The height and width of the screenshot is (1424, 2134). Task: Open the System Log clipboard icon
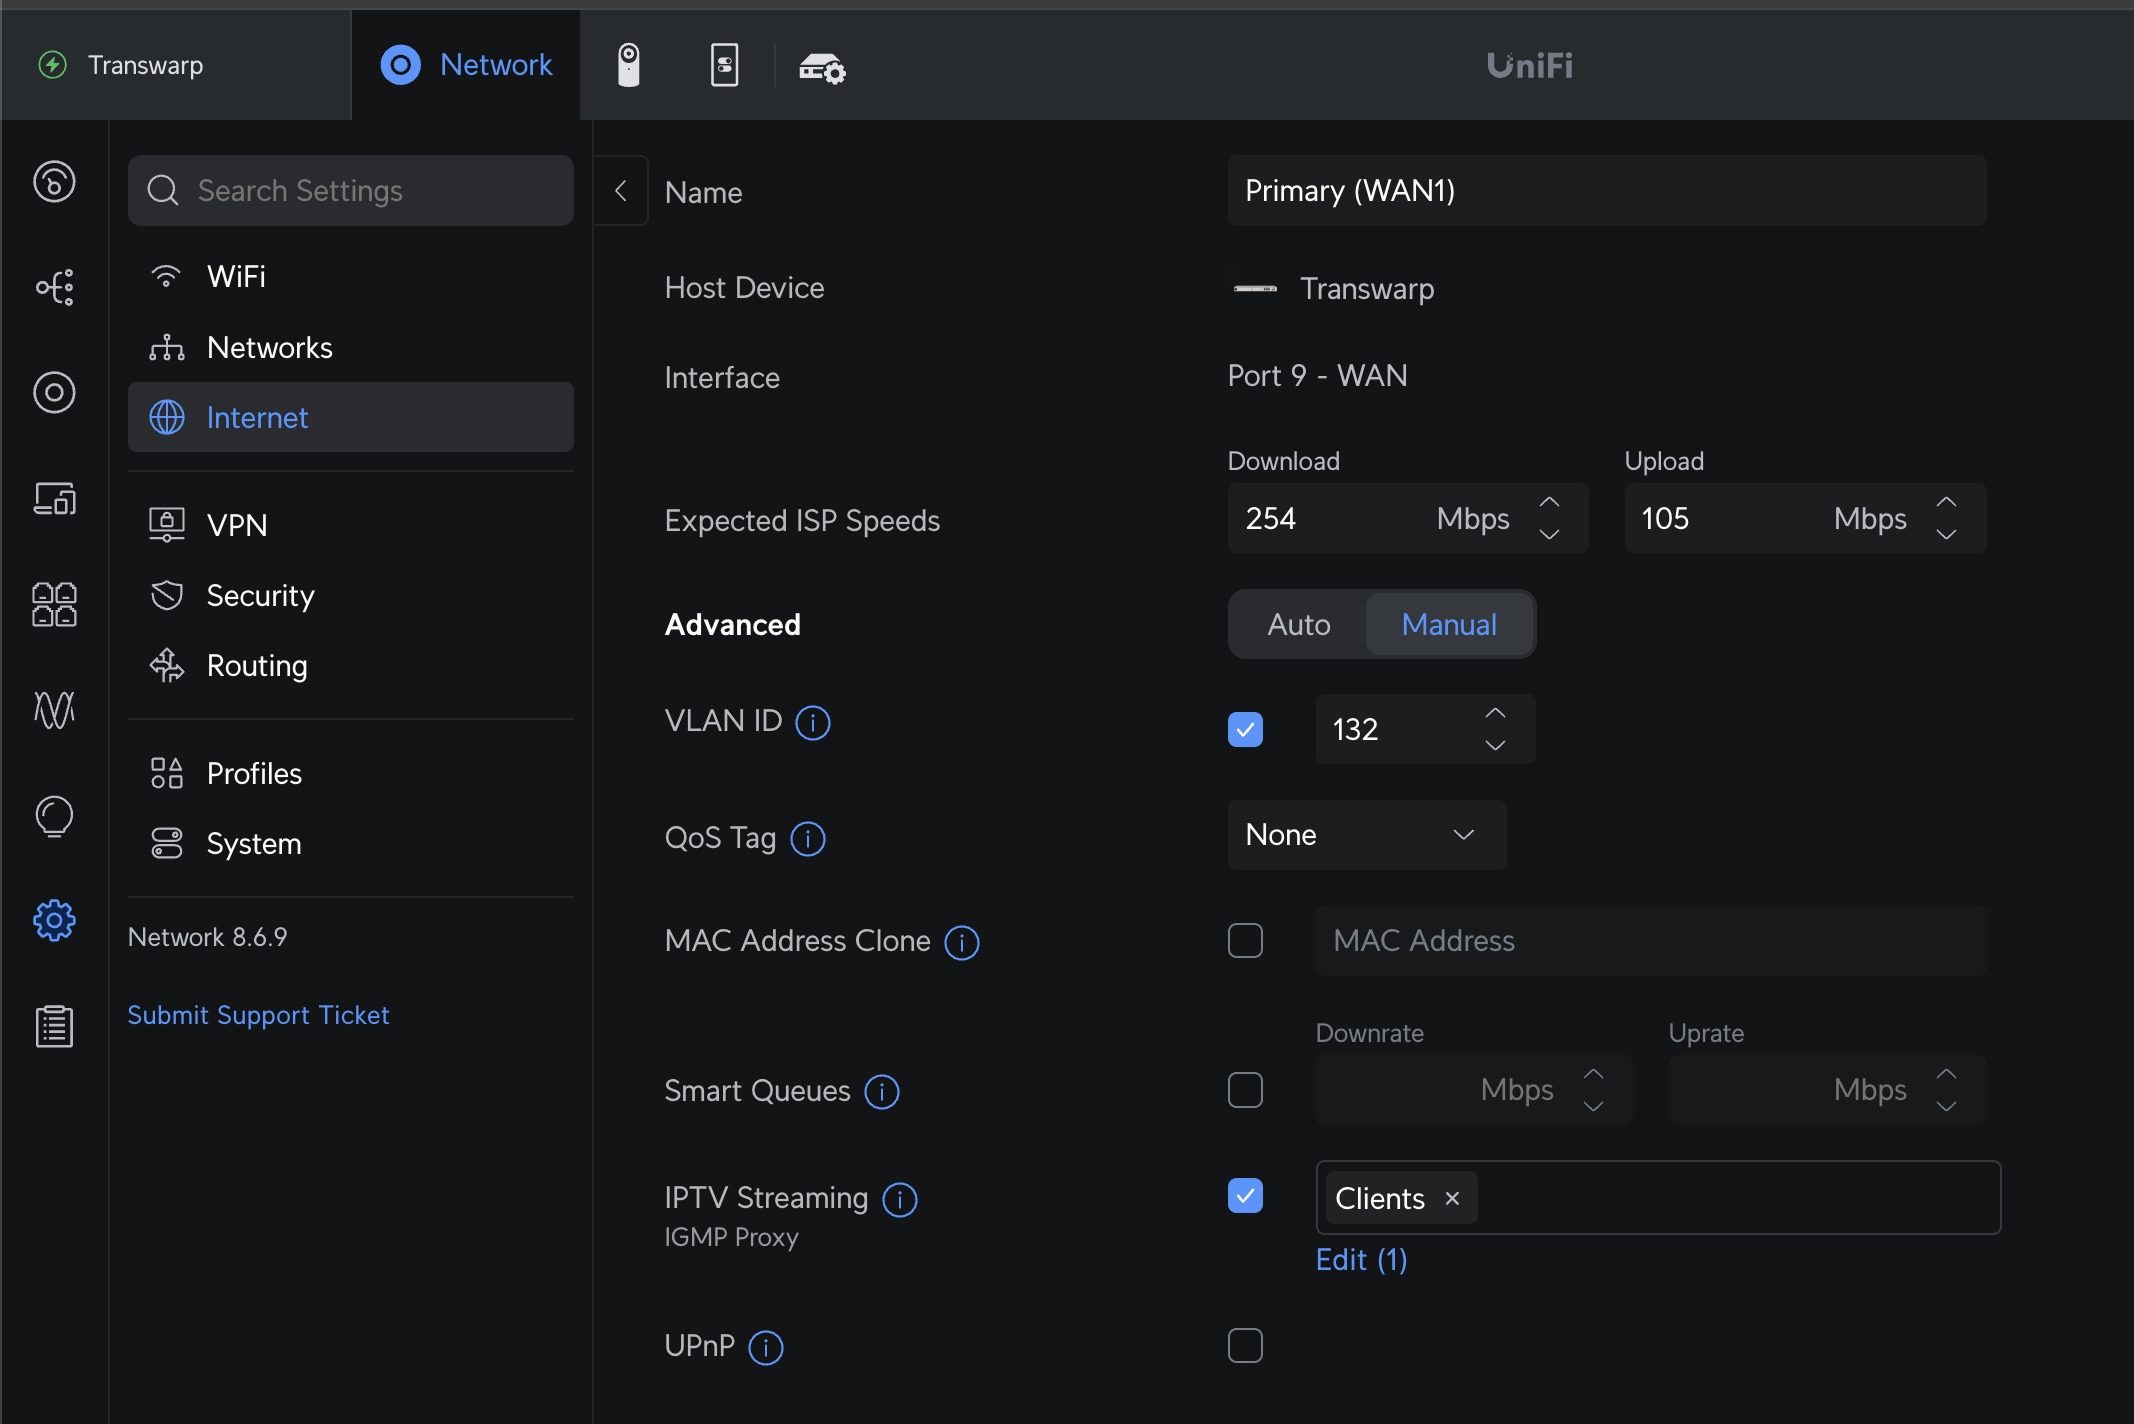(x=54, y=1026)
